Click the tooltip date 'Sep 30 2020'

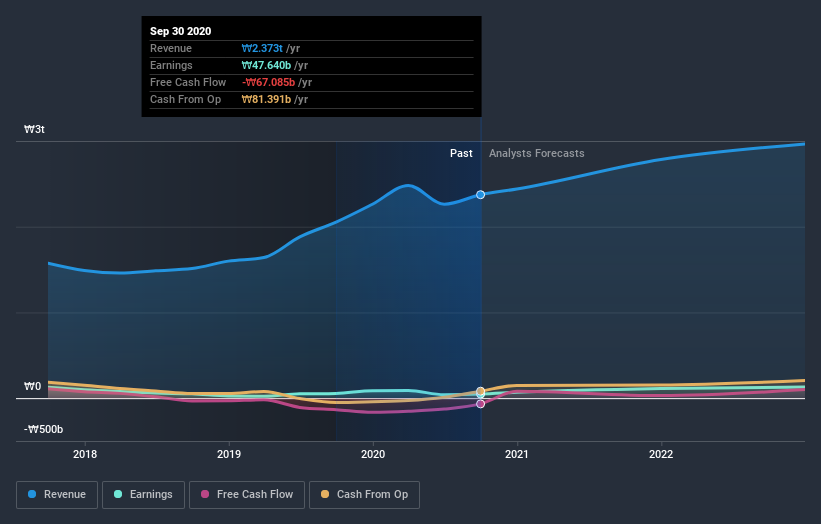181,31
